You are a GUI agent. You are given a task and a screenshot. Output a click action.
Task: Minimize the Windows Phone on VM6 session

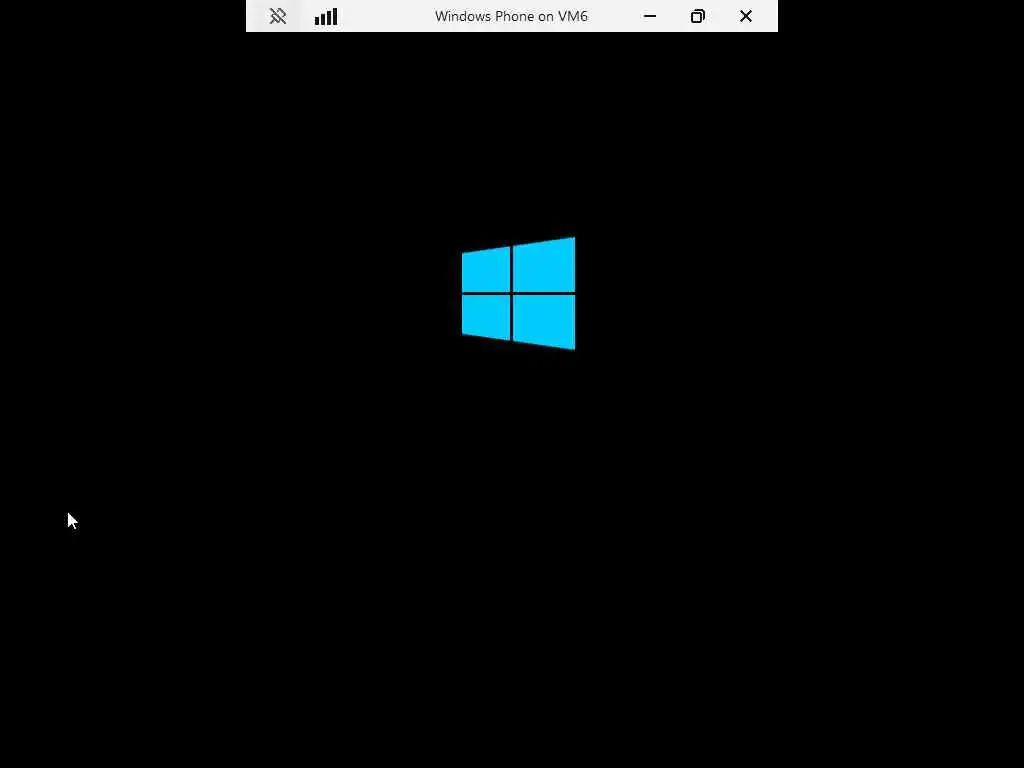coord(650,16)
